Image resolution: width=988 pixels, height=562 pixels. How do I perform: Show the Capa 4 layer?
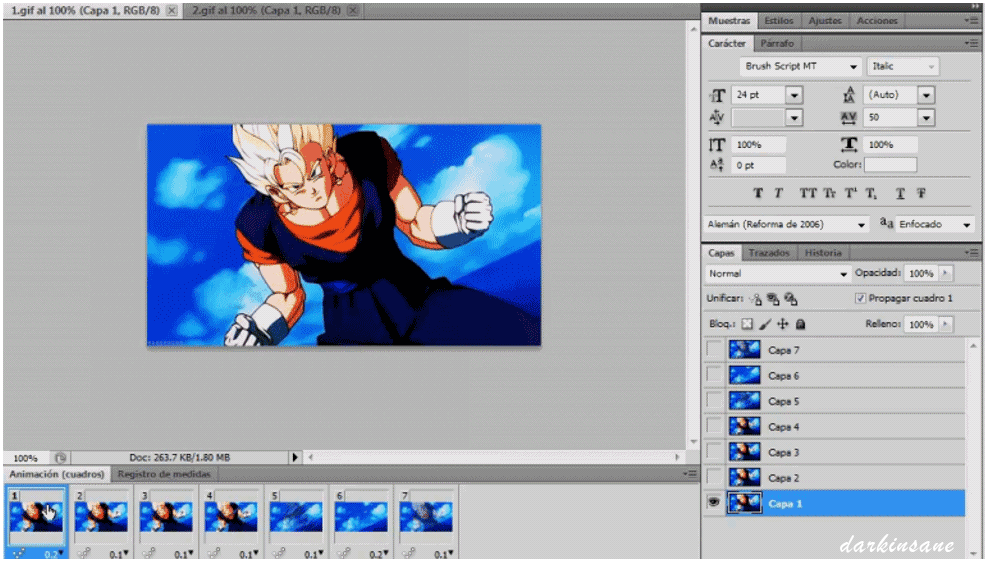click(x=714, y=427)
